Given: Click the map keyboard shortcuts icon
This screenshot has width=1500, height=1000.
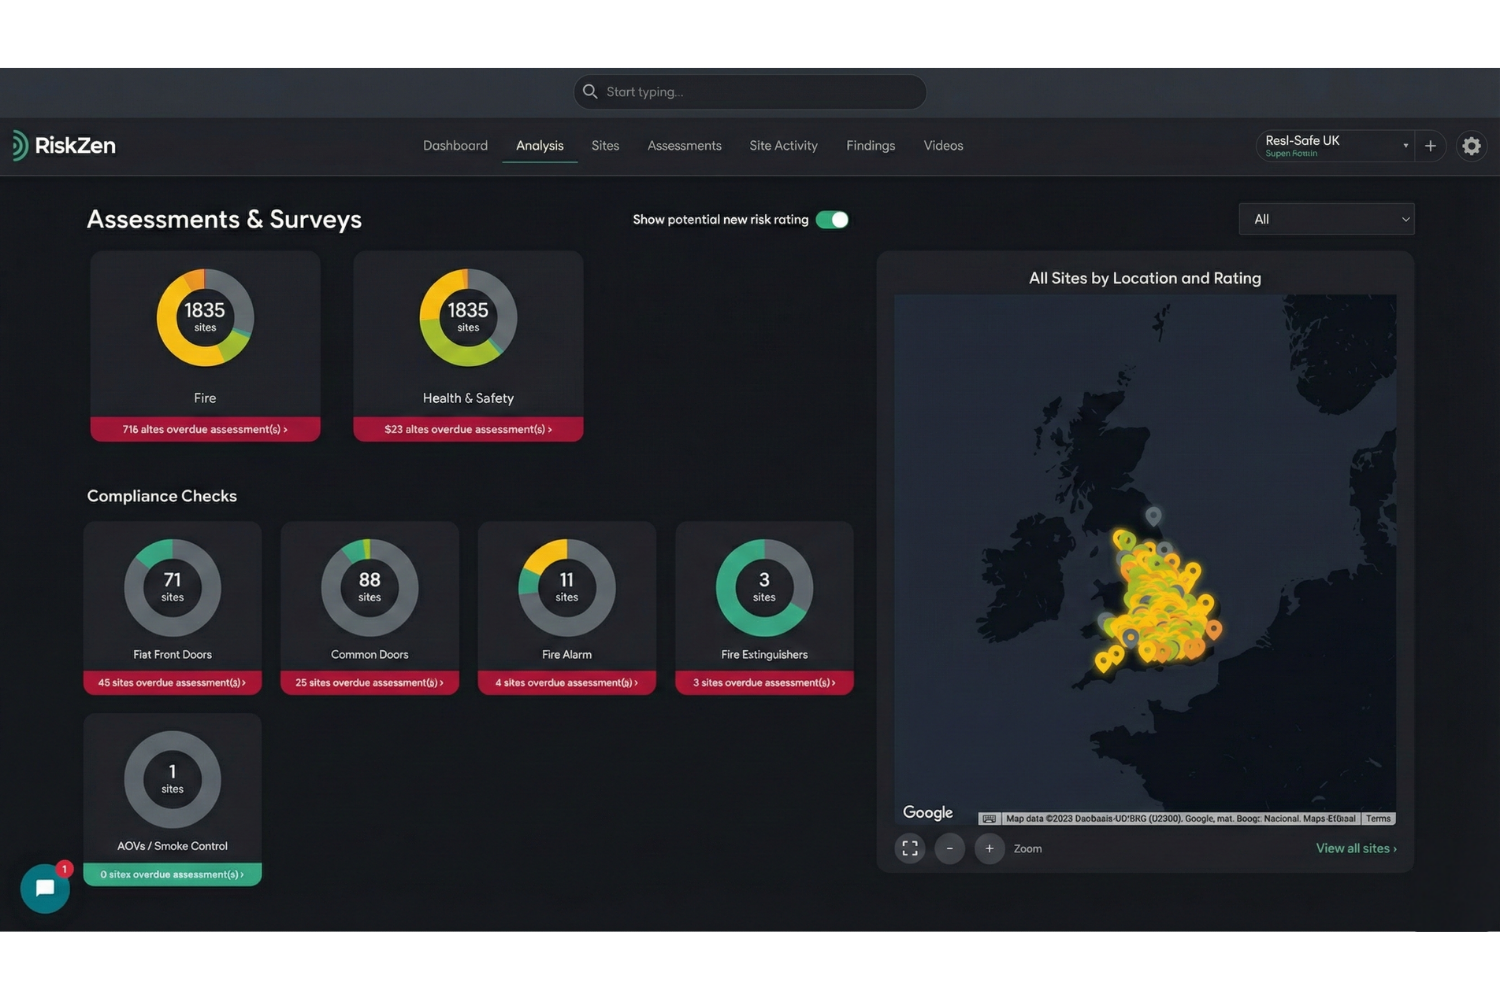Looking at the screenshot, I should [989, 819].
